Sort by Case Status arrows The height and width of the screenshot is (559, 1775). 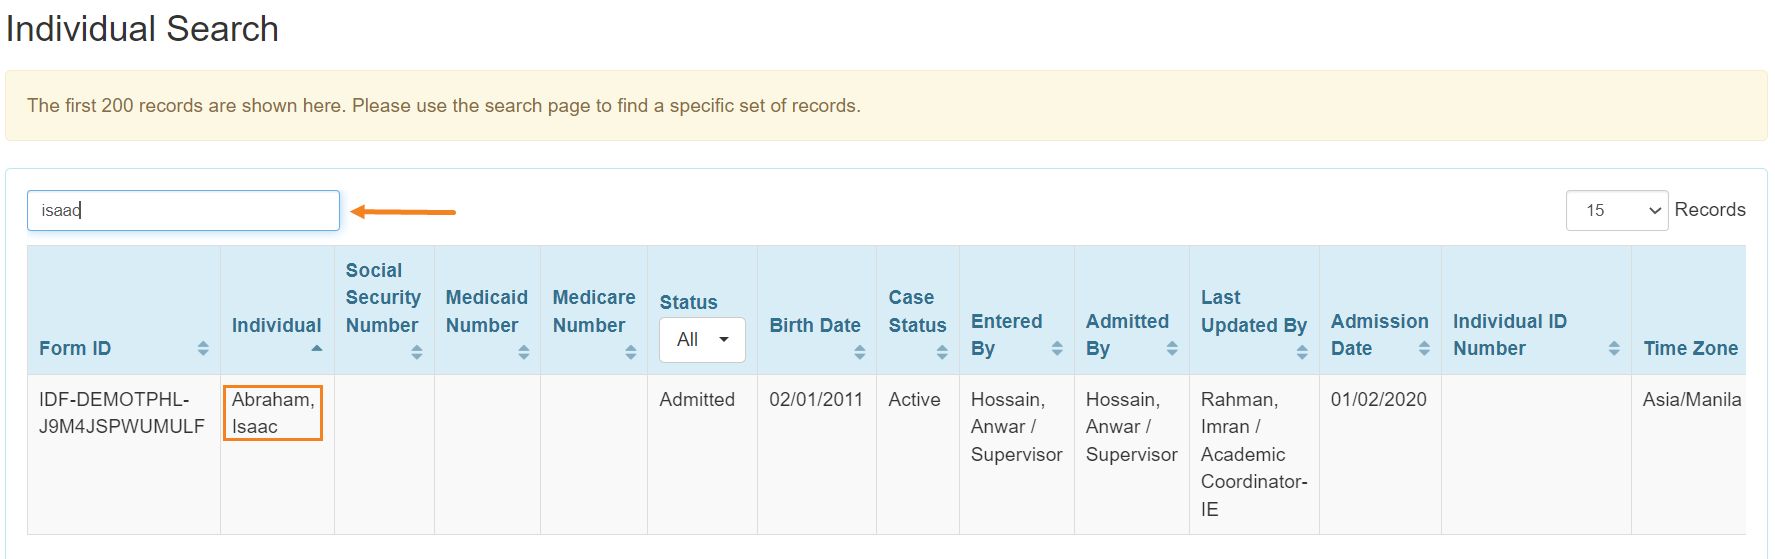pos(942,352)
